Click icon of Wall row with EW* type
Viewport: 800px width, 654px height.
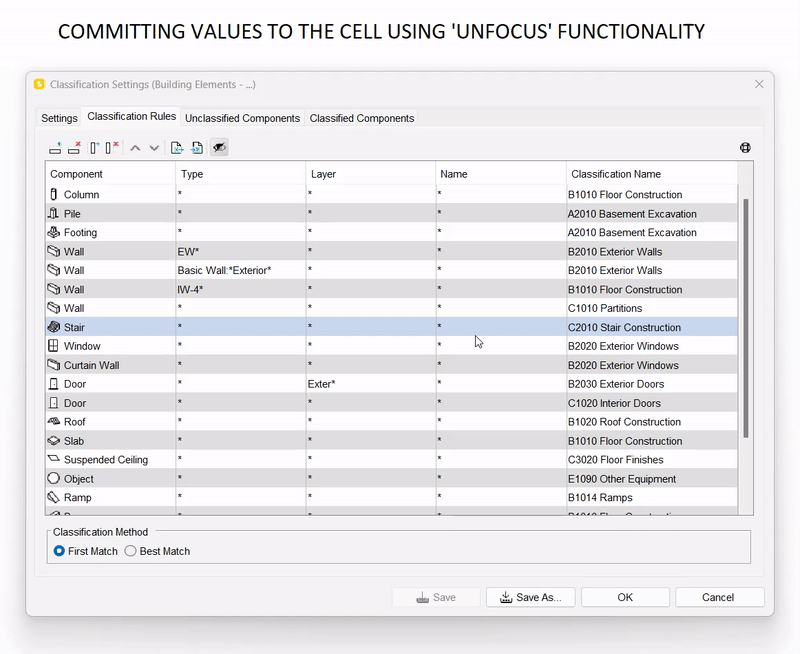point(54,251)
